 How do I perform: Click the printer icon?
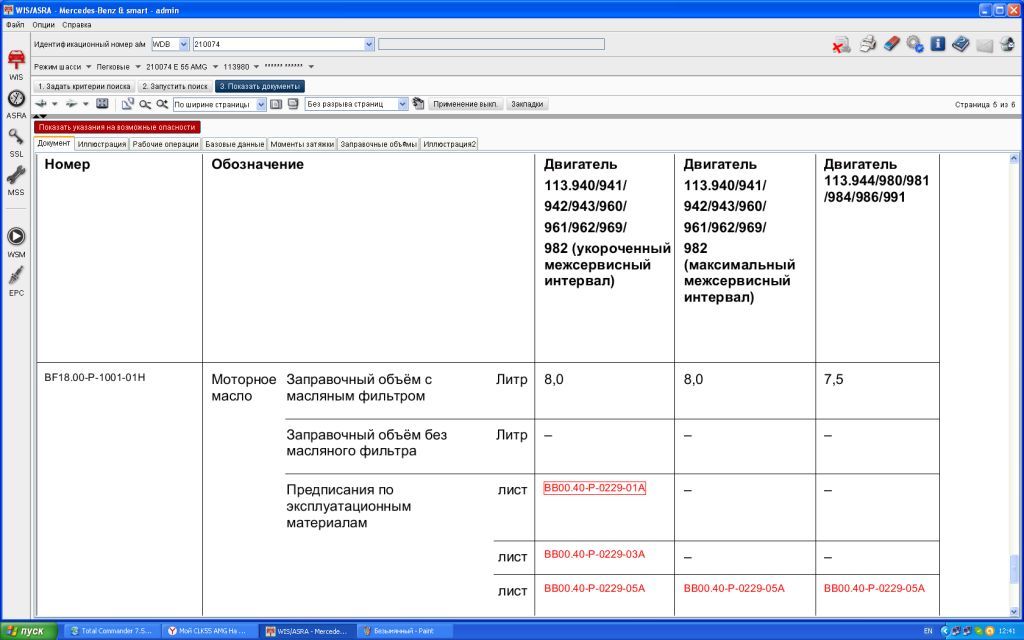(x=868, y=44)
